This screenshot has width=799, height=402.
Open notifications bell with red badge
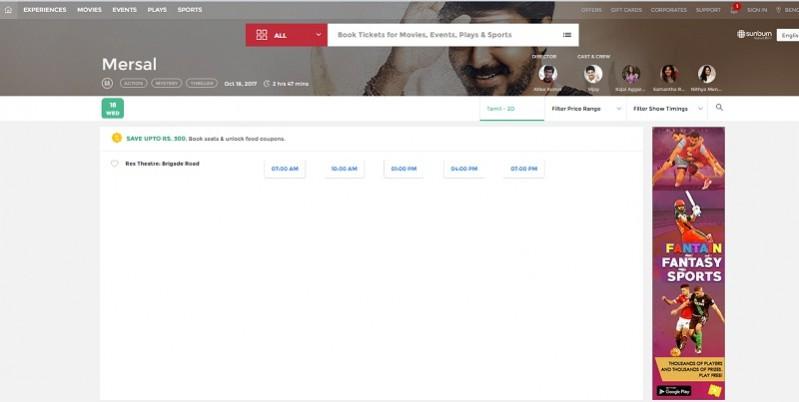[x=734, y=9]
